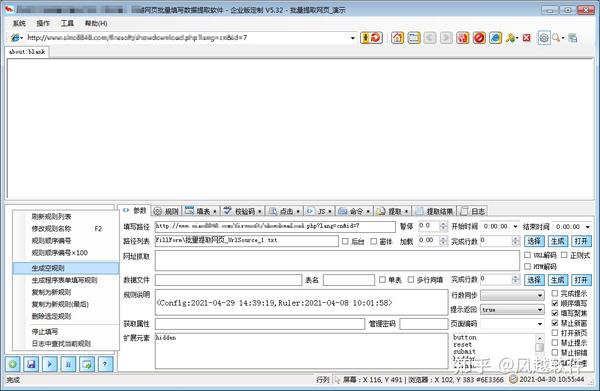The height and width of the screenshot is (391, 600).
Task: Click the home icon in the browser toolbar
Action: tap(398, 38)
